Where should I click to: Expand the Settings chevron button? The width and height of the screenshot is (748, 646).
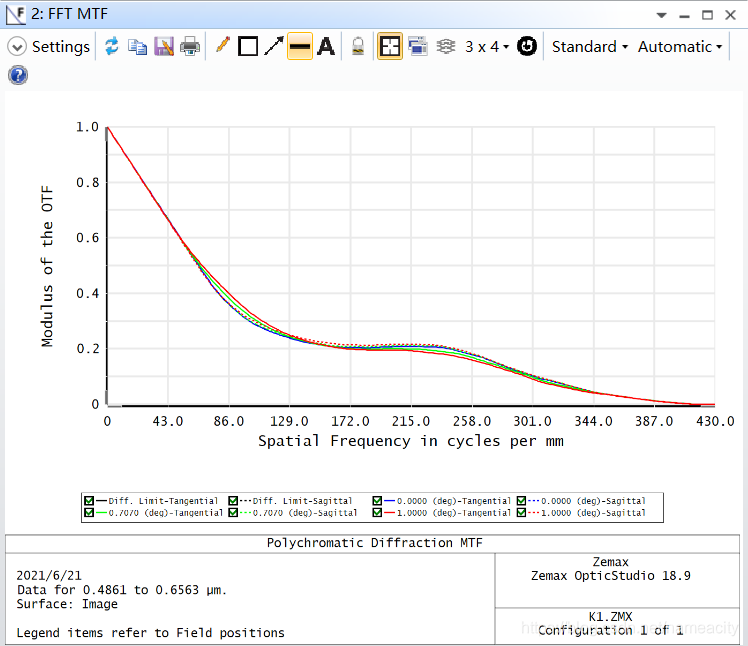17,47
